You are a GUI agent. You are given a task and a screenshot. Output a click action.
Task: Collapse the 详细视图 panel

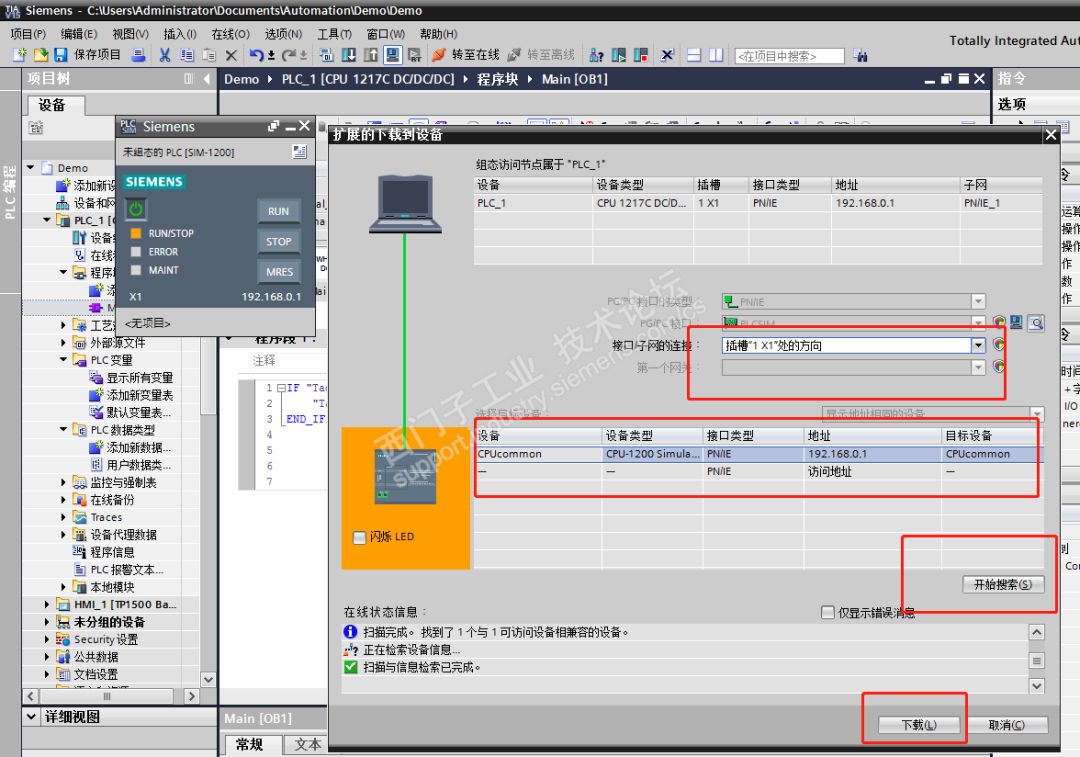[x=31, y=717]
